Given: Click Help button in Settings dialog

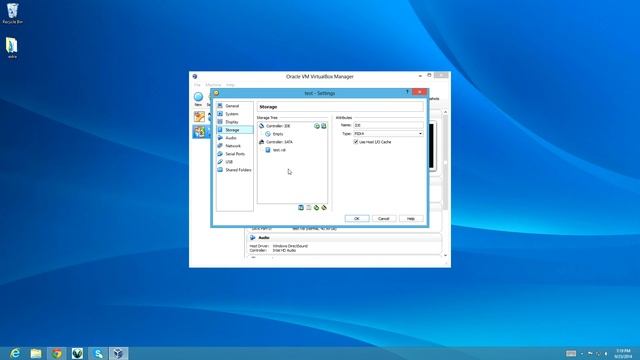Looking at the screenshot, I should coord(411,219).
